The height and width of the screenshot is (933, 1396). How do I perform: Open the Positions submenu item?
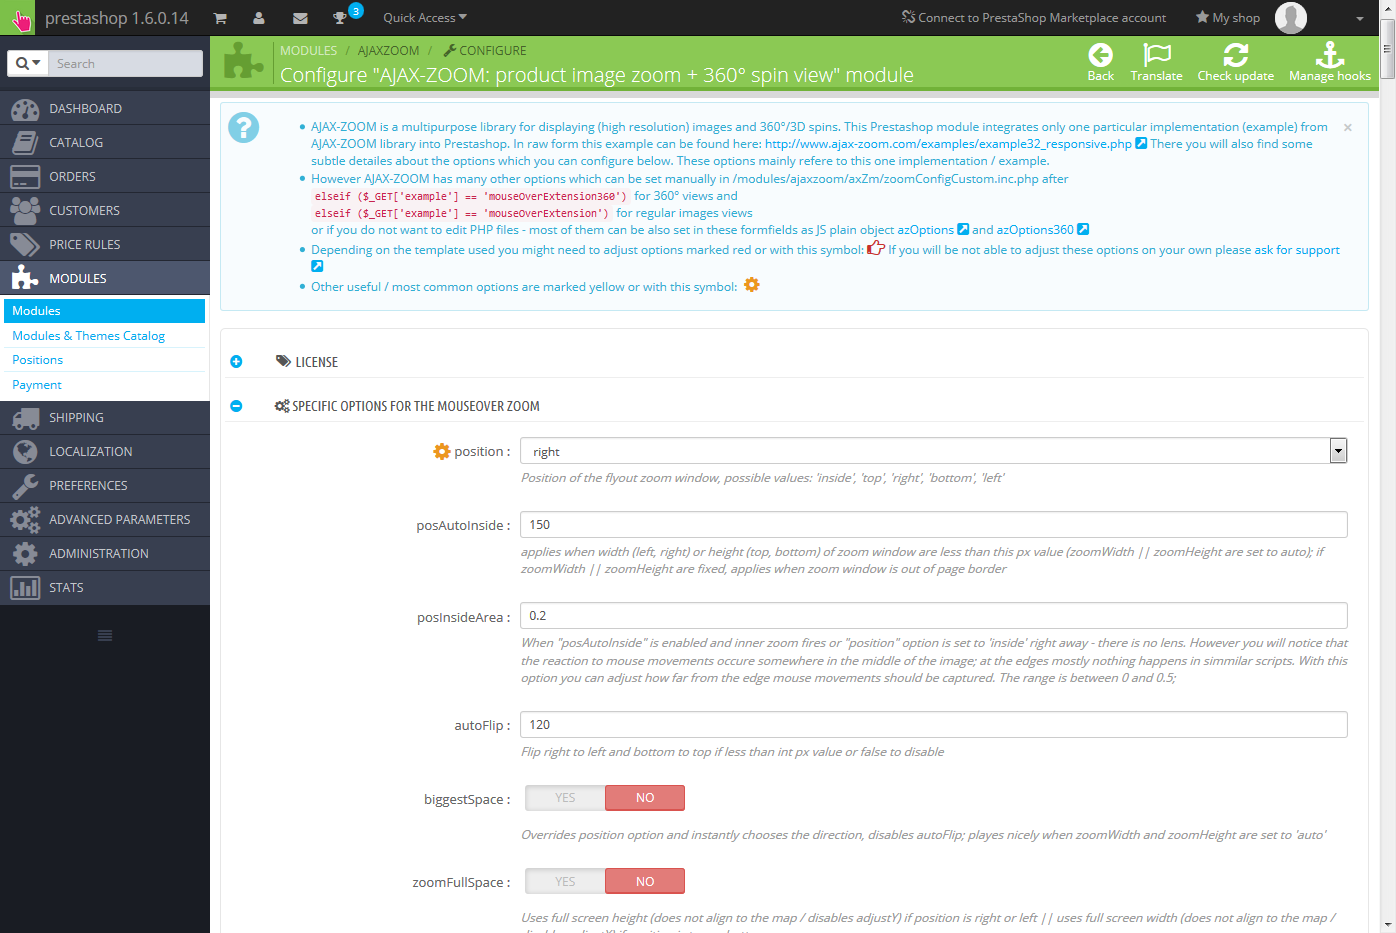click(37, 360)
